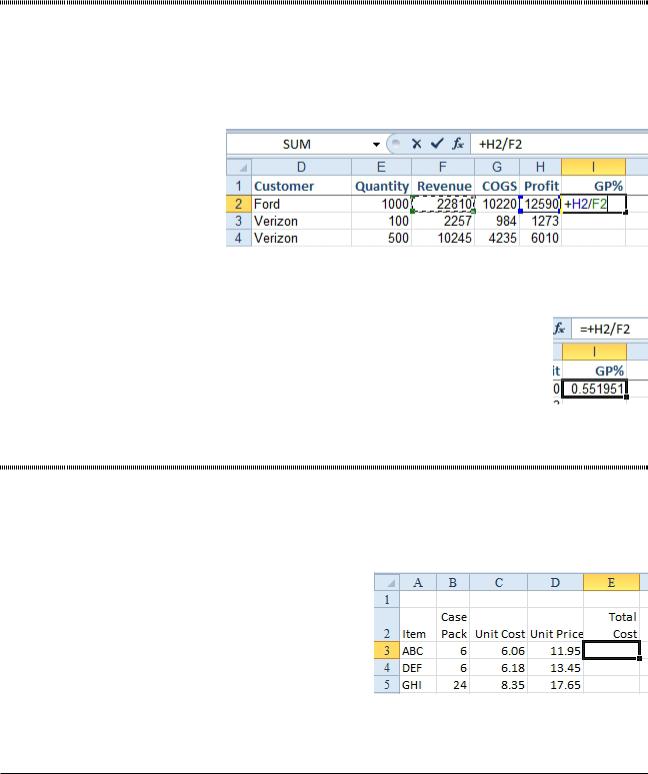The height and width of the screenshot is (774, 648).
Task: Click the ABC item cell
Action: pos(418,651)
